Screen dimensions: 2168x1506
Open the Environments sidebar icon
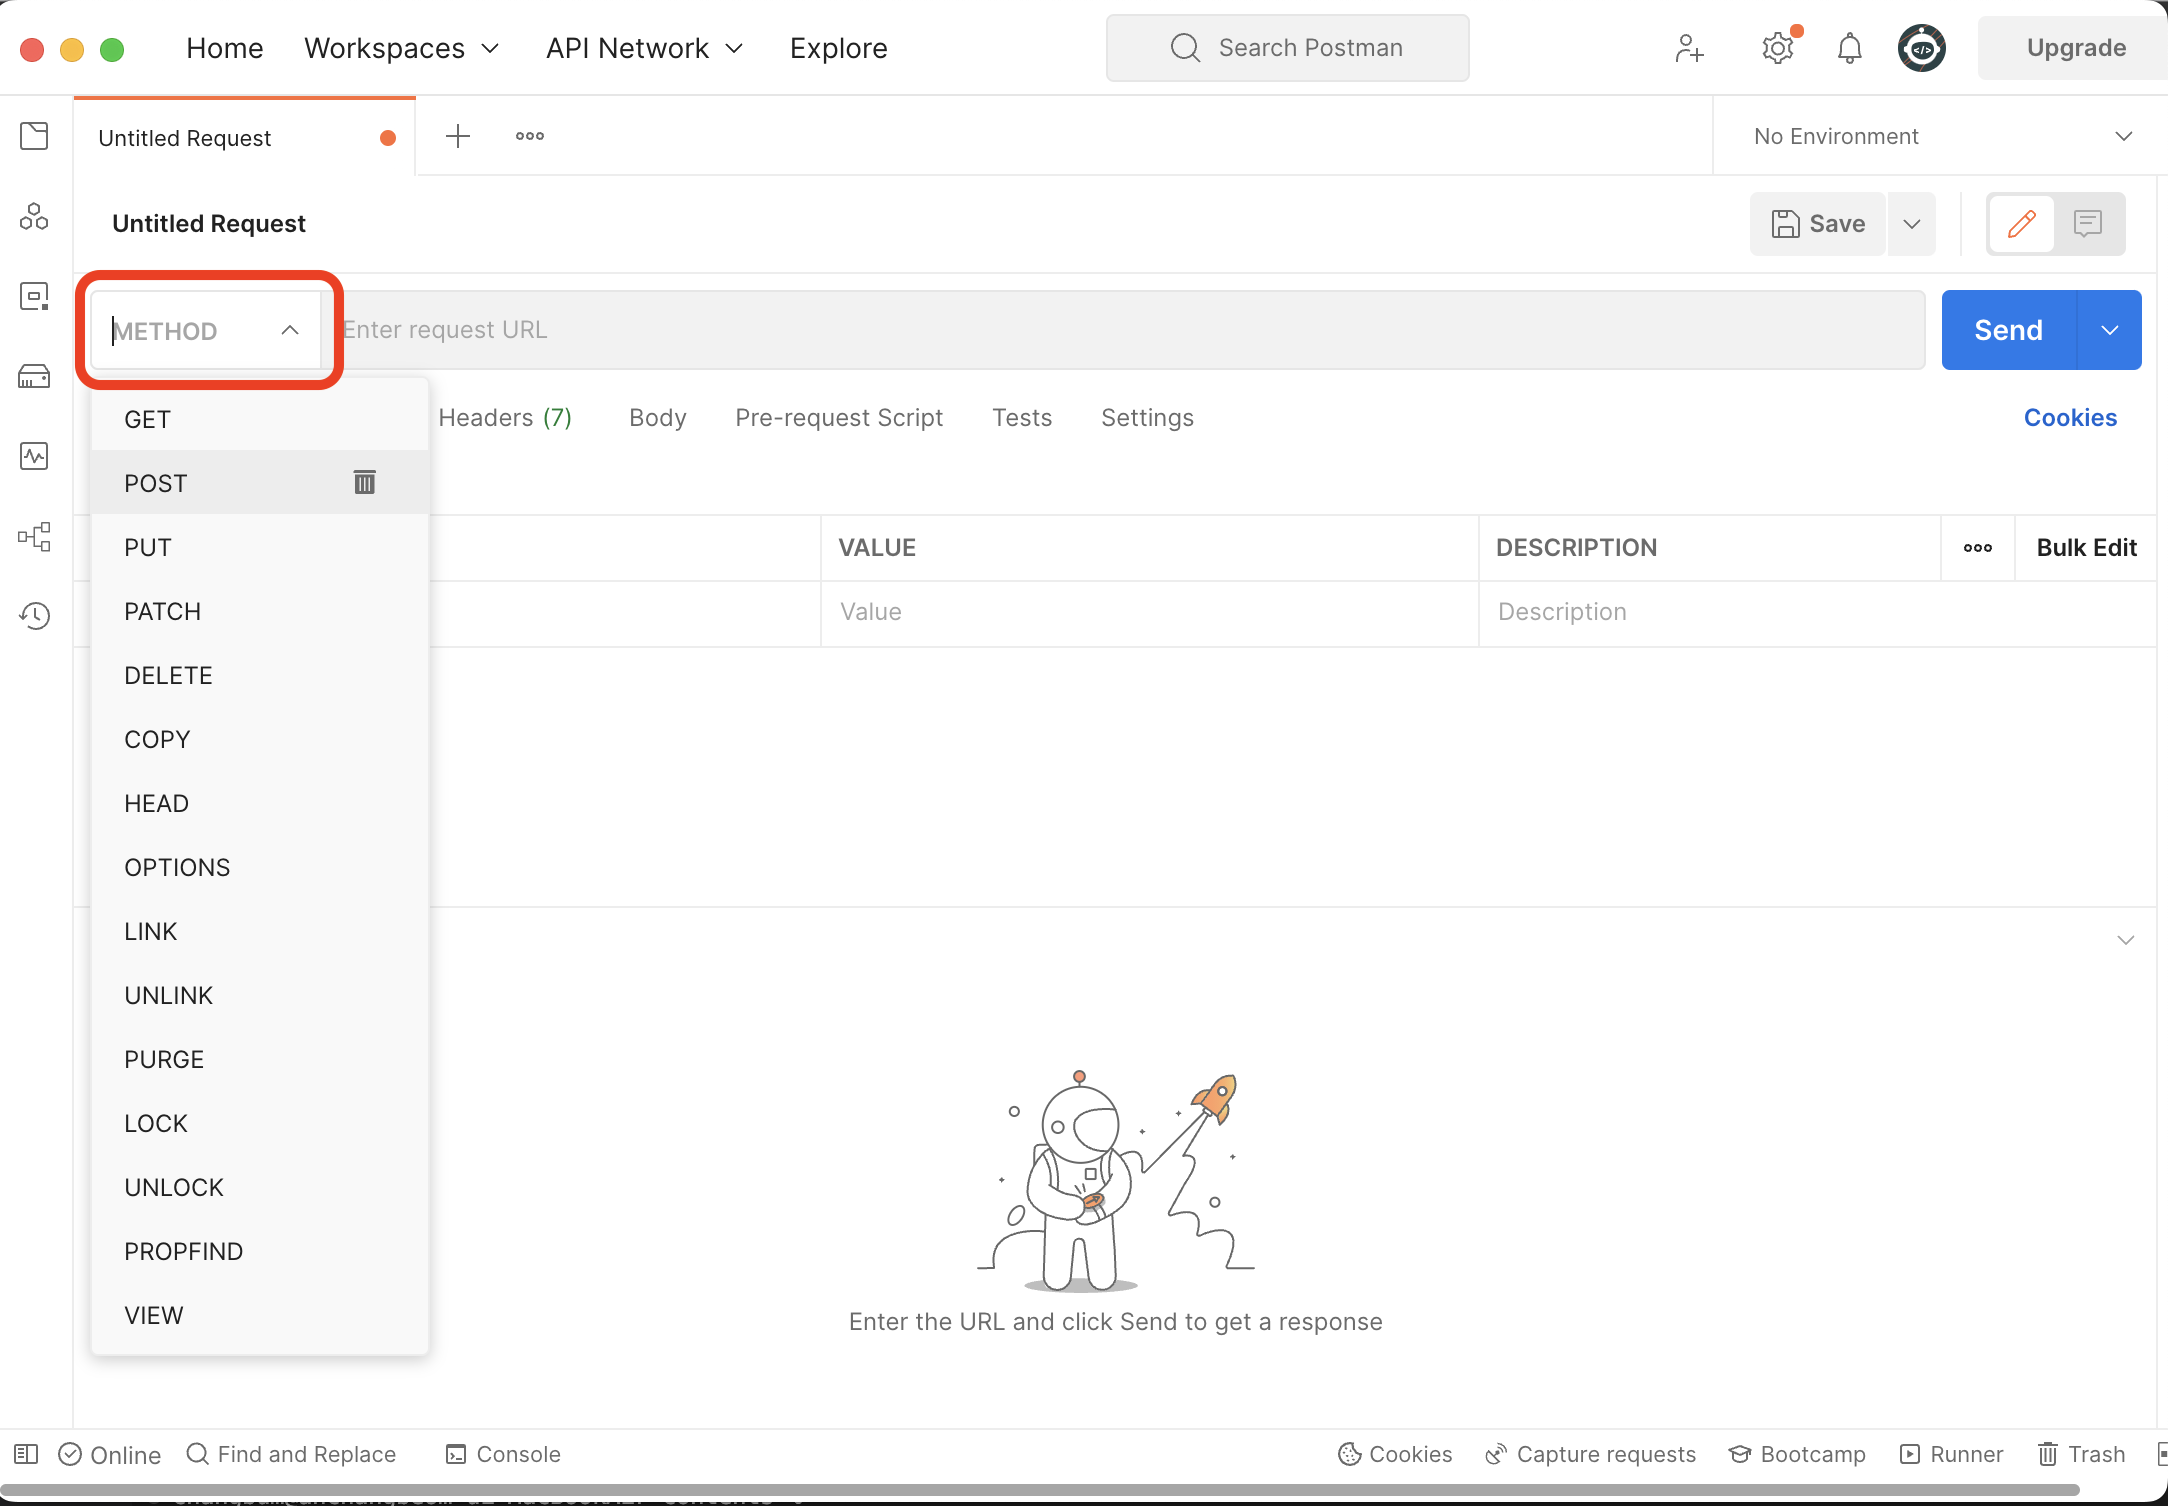tap(35, 296)
